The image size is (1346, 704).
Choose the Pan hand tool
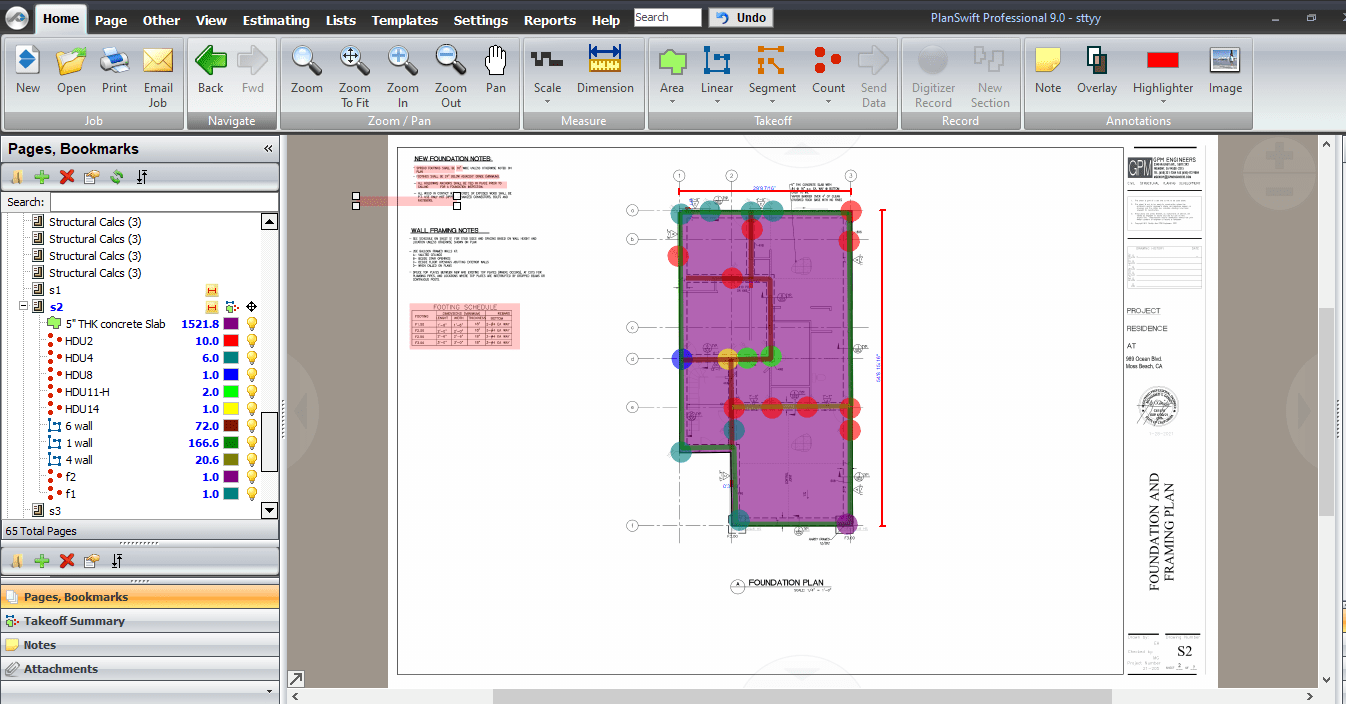click(496, 69)
